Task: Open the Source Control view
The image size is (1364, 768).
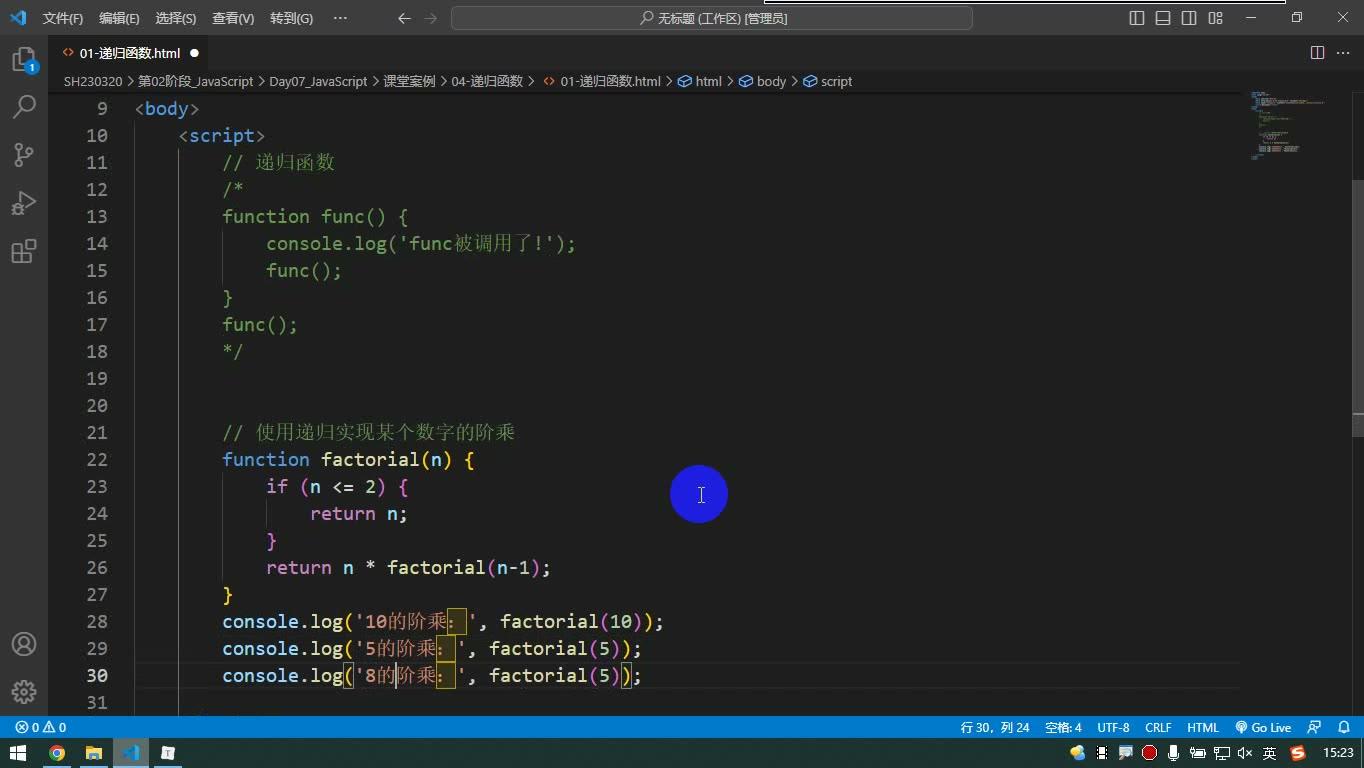Action: tap(24, 155)
